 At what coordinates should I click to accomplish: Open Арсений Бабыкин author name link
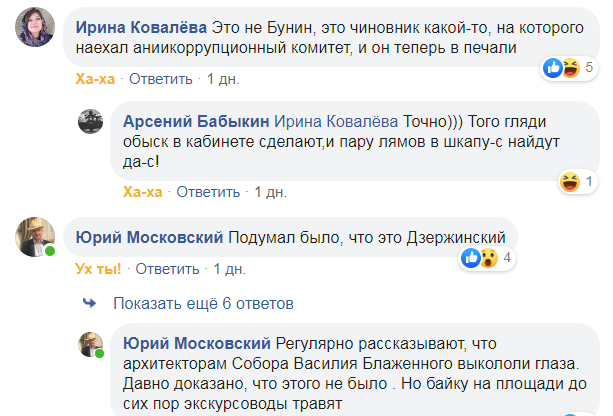point(195,120)
